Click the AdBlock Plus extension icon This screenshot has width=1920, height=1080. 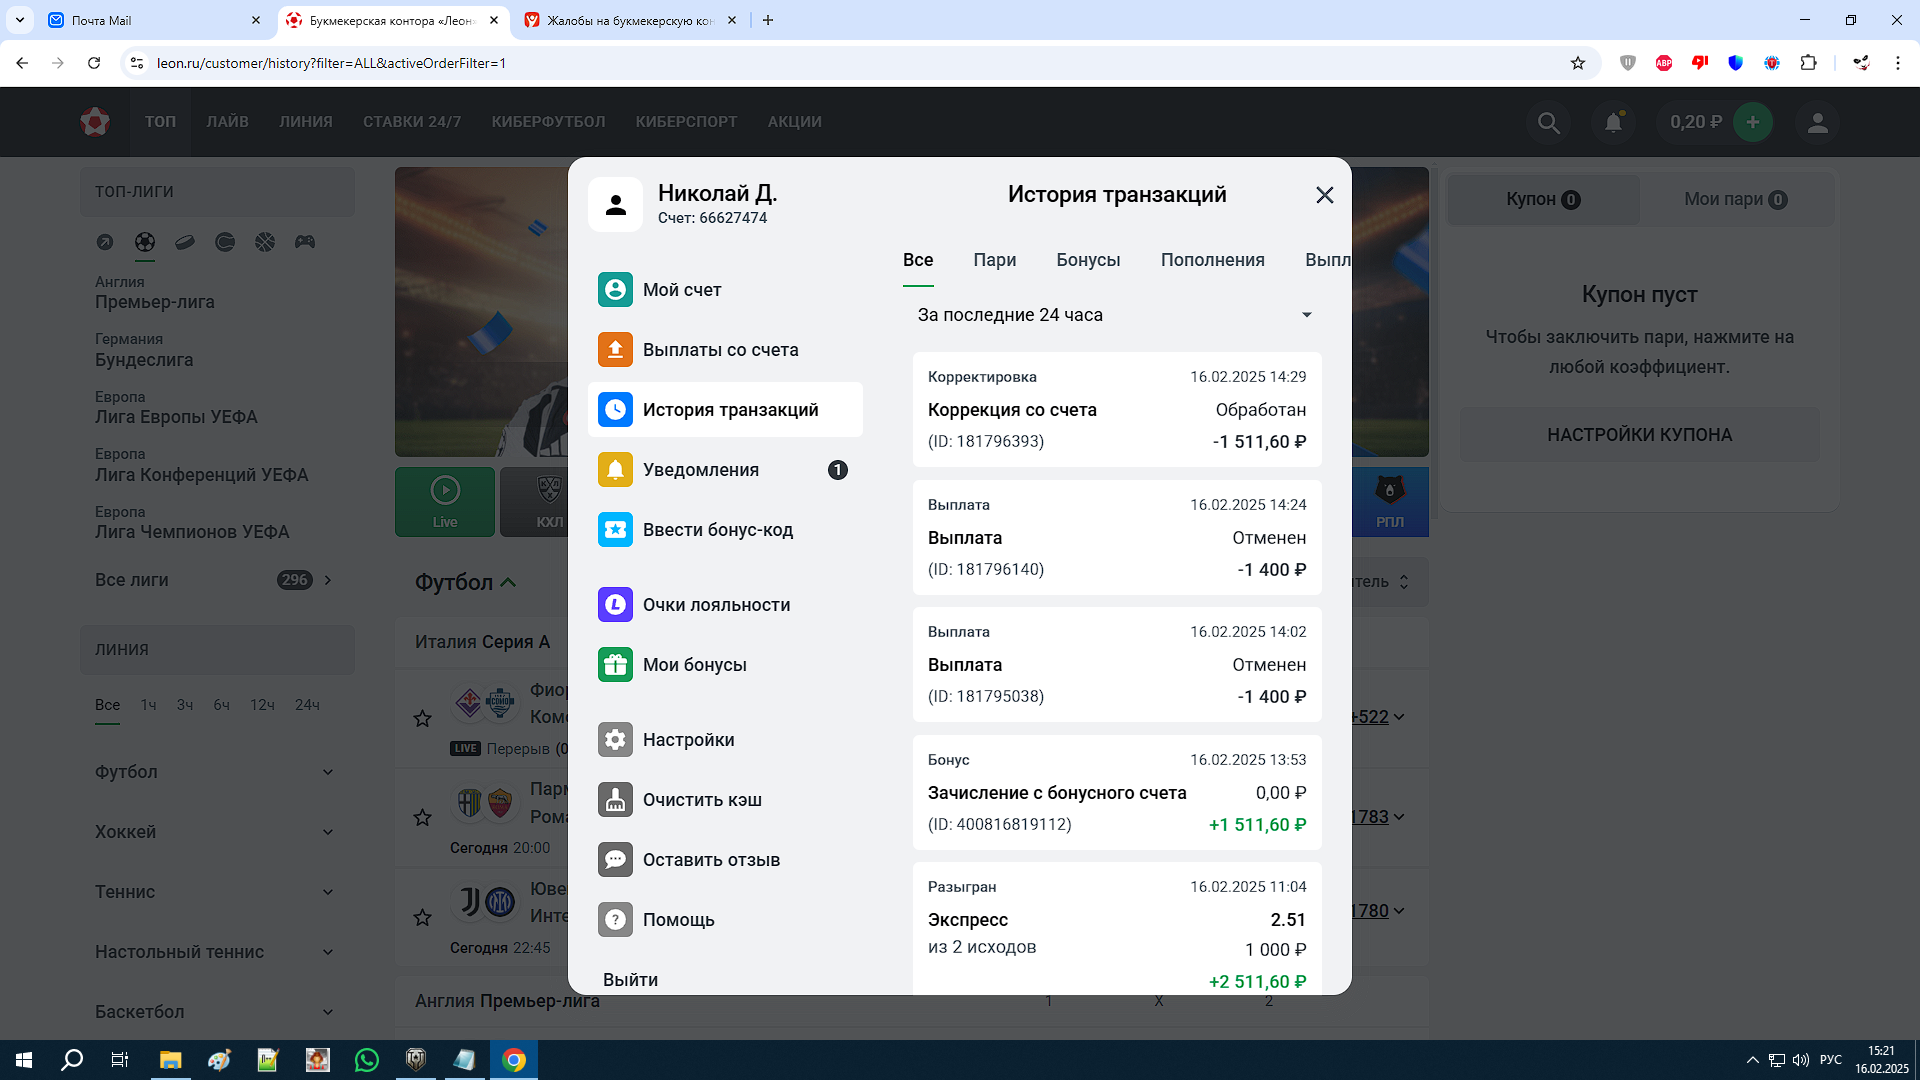(x=1664, y=63)
